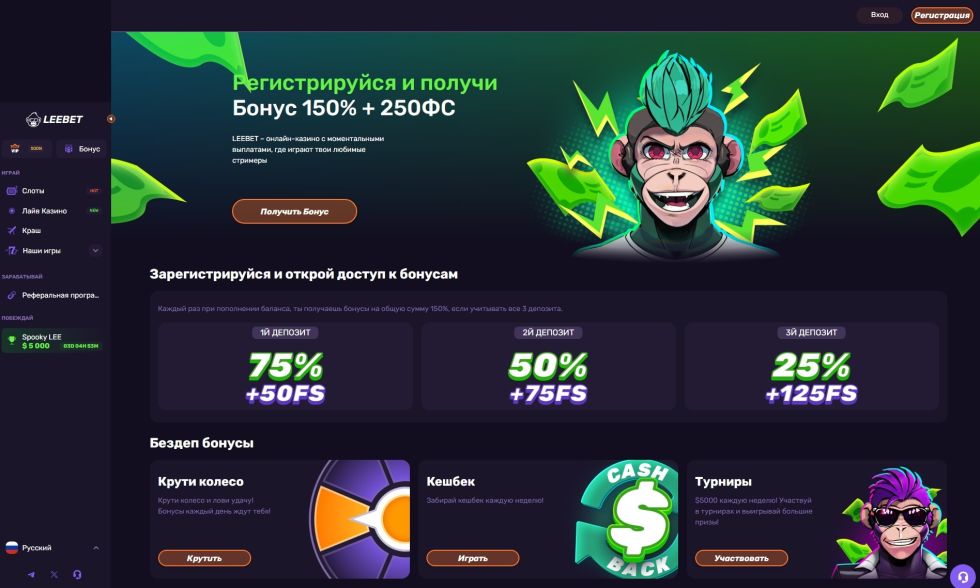Open the Spooky LEE tournament card
The image size is (980, 588).
click(52, 341)
